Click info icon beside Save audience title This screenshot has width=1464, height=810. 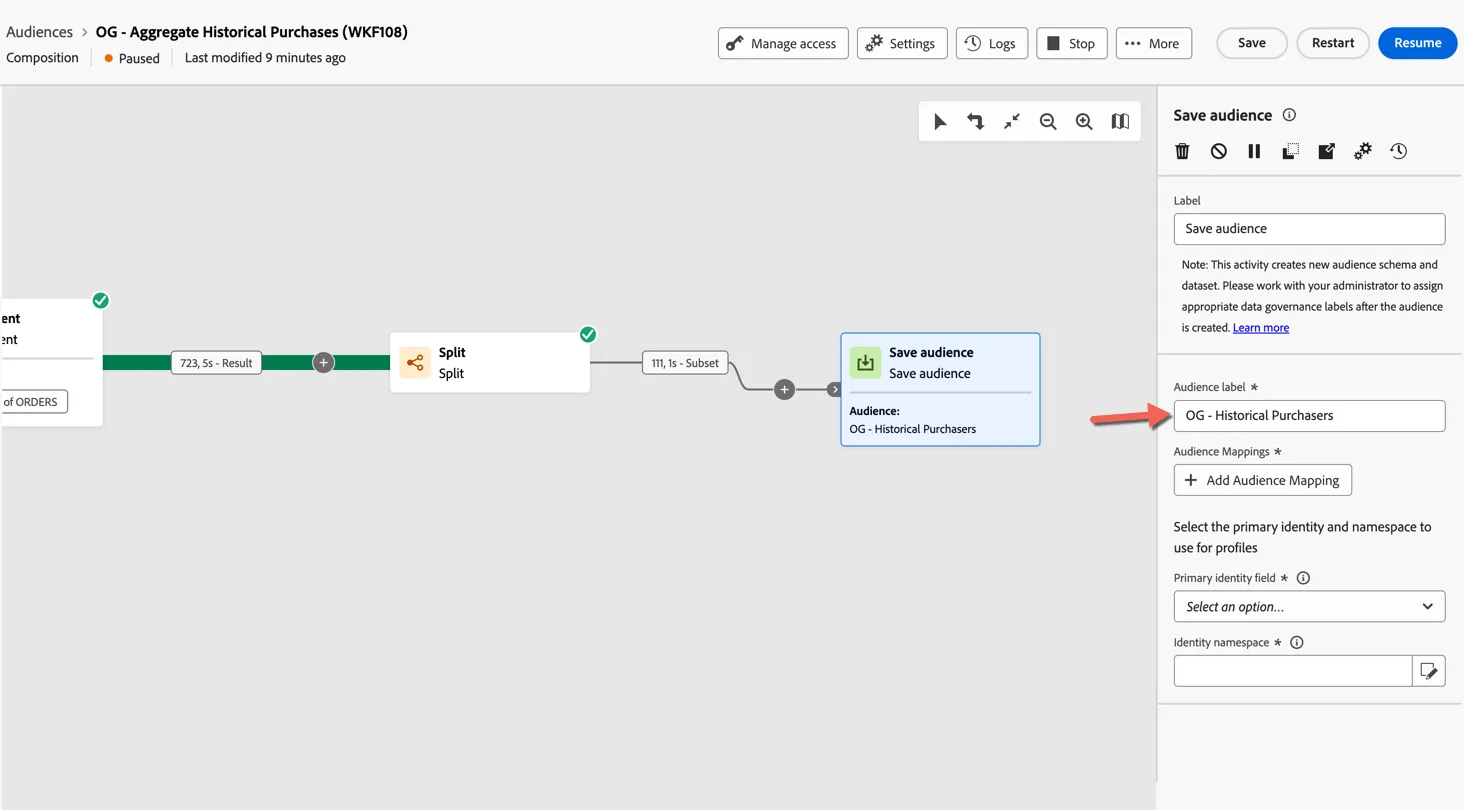[1289, 115]
